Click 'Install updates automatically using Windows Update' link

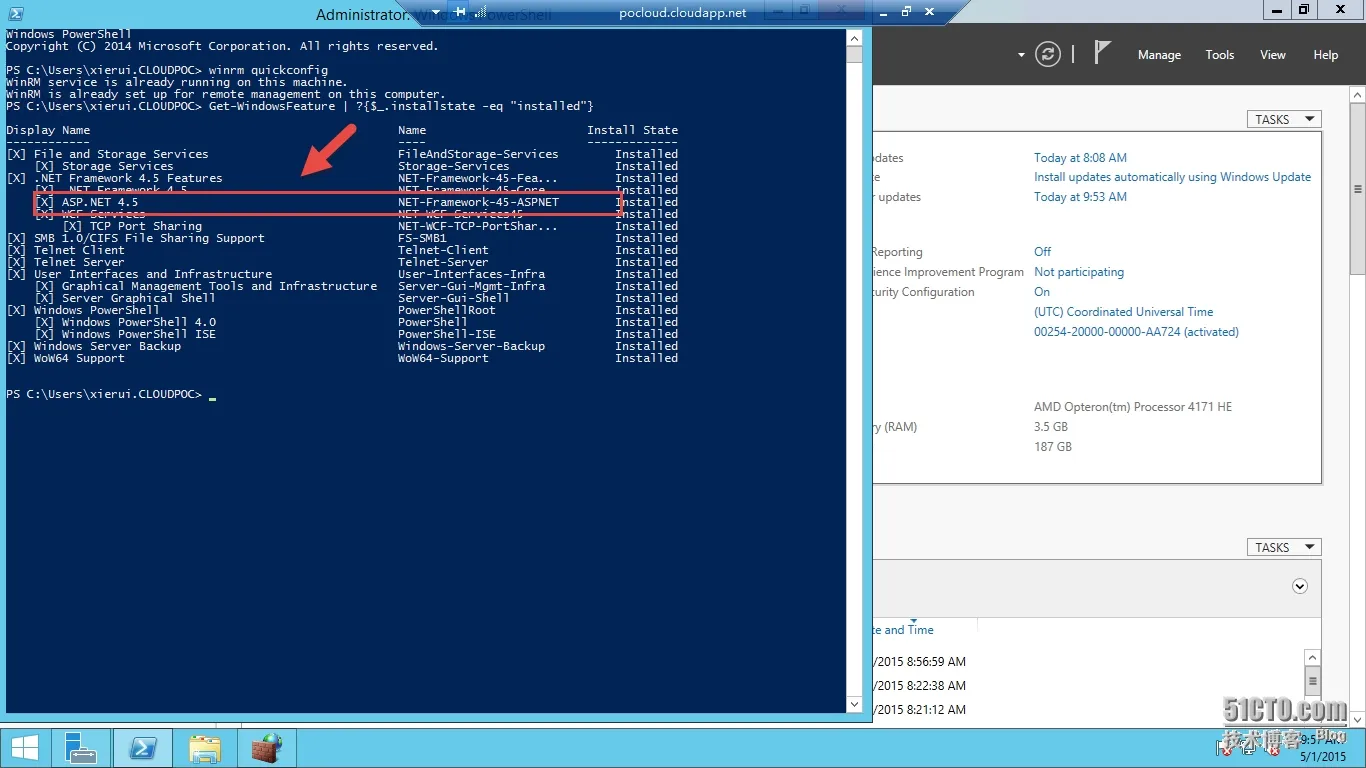tap(1172, 177)
